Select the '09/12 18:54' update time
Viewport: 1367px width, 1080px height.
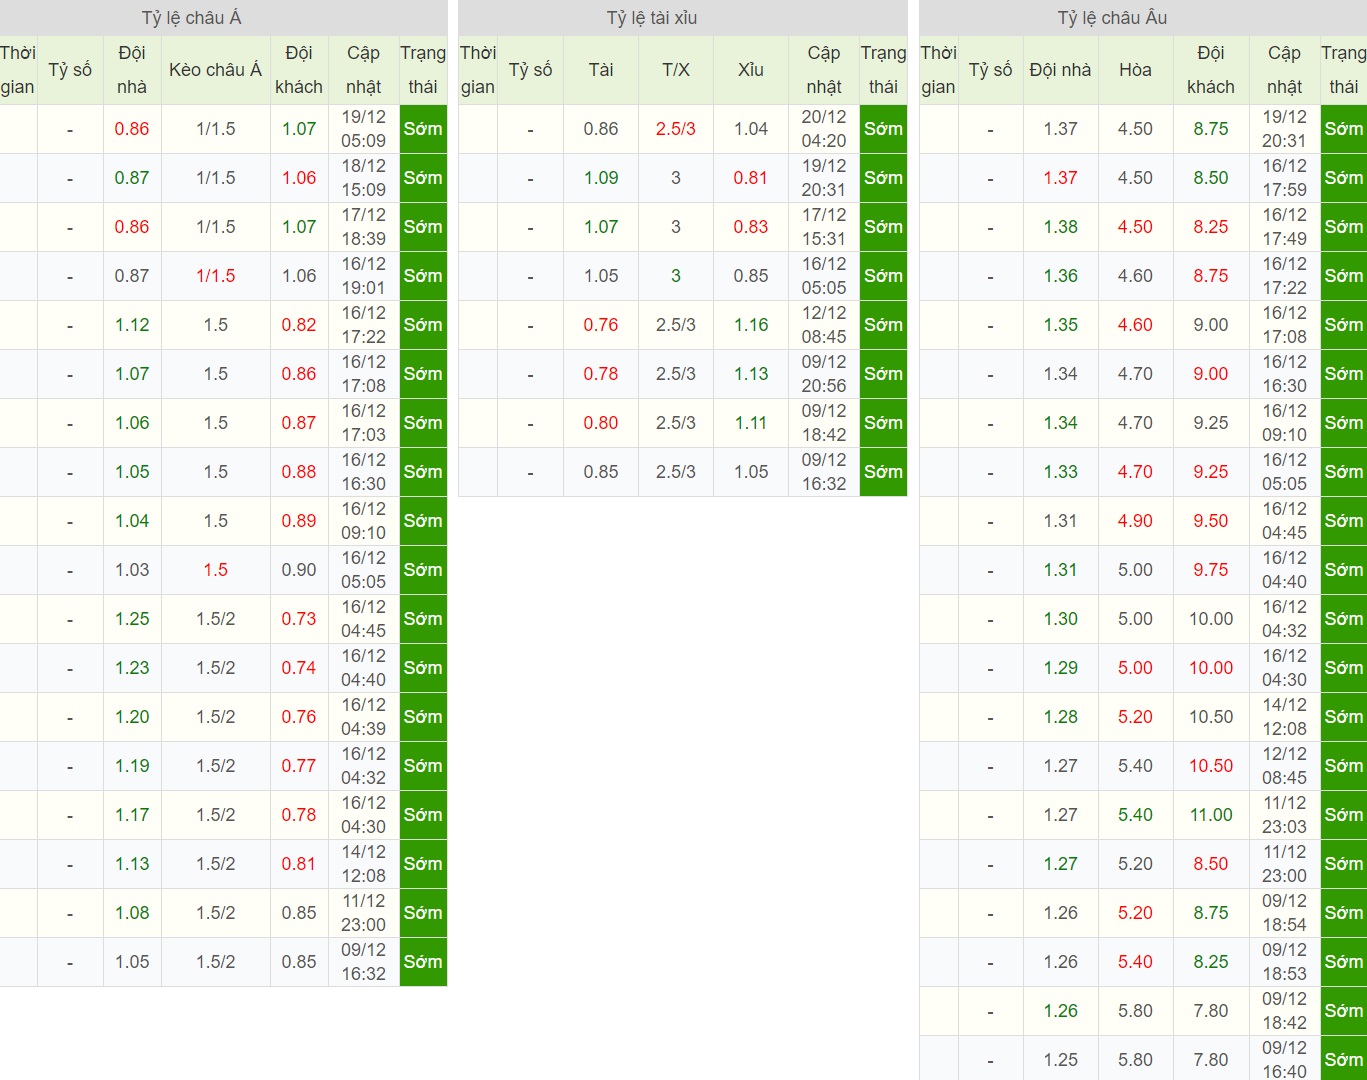(1284, 913)
